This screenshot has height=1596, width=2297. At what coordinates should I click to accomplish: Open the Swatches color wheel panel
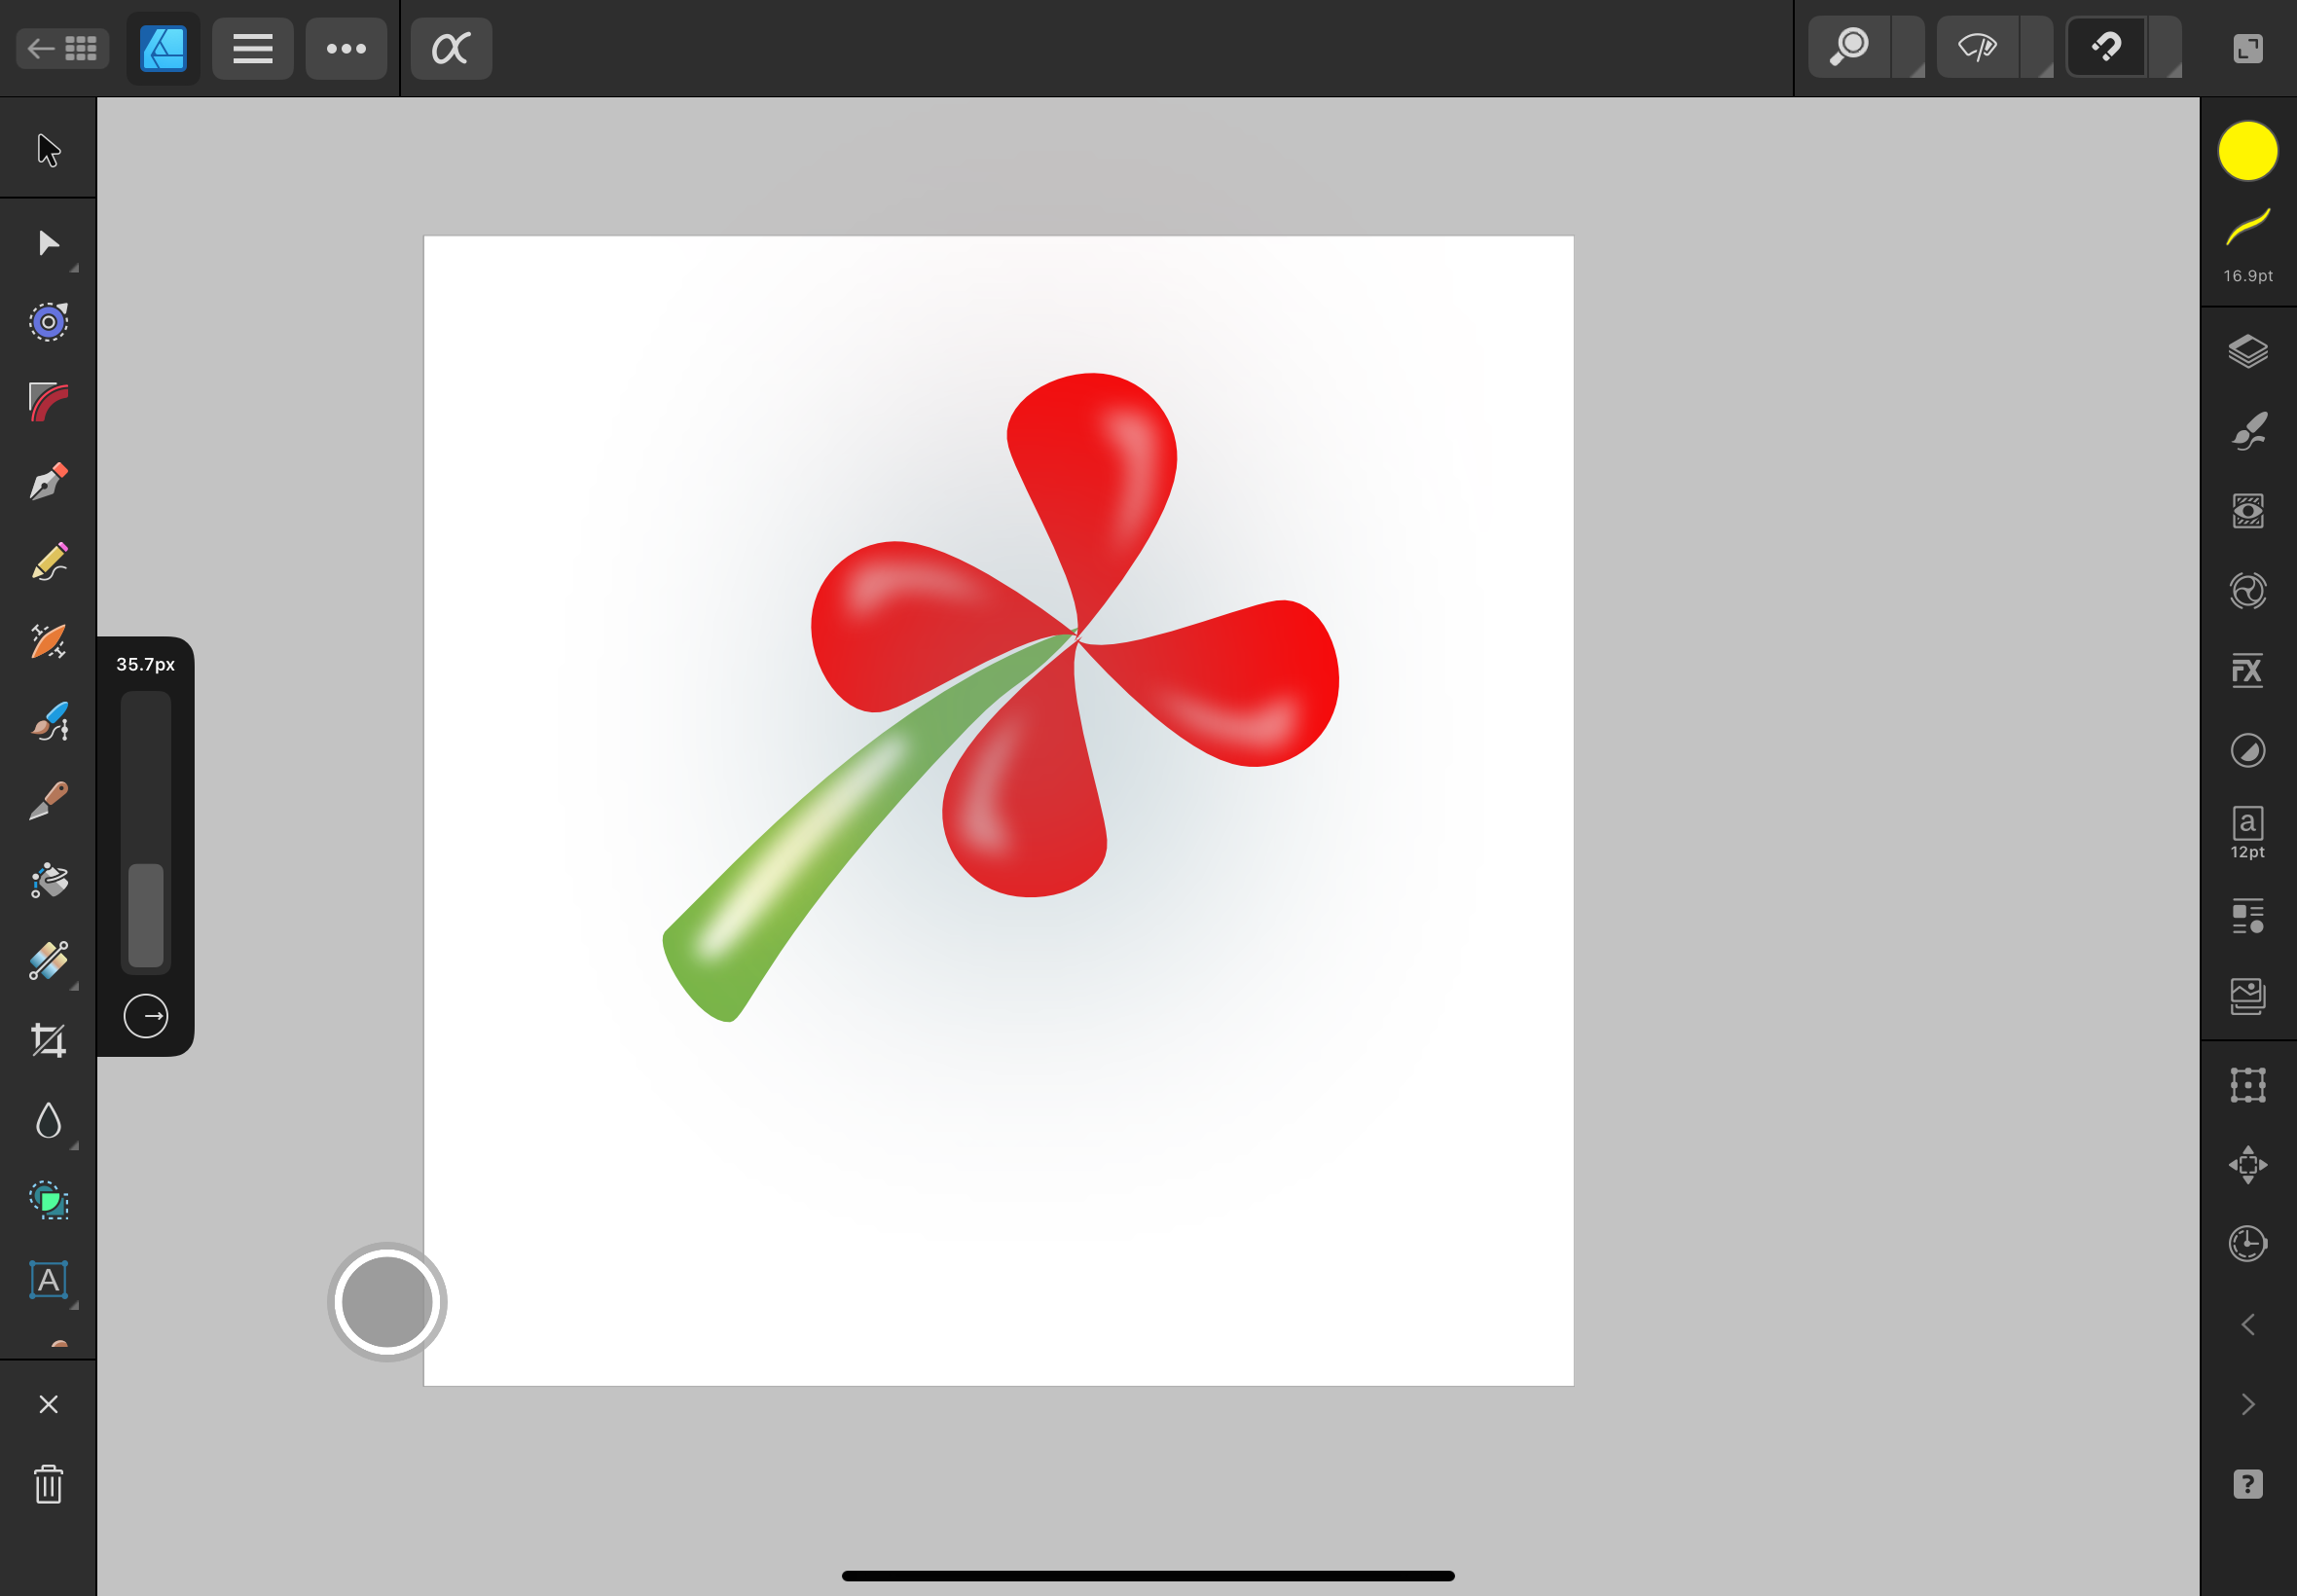(2248, 591)
